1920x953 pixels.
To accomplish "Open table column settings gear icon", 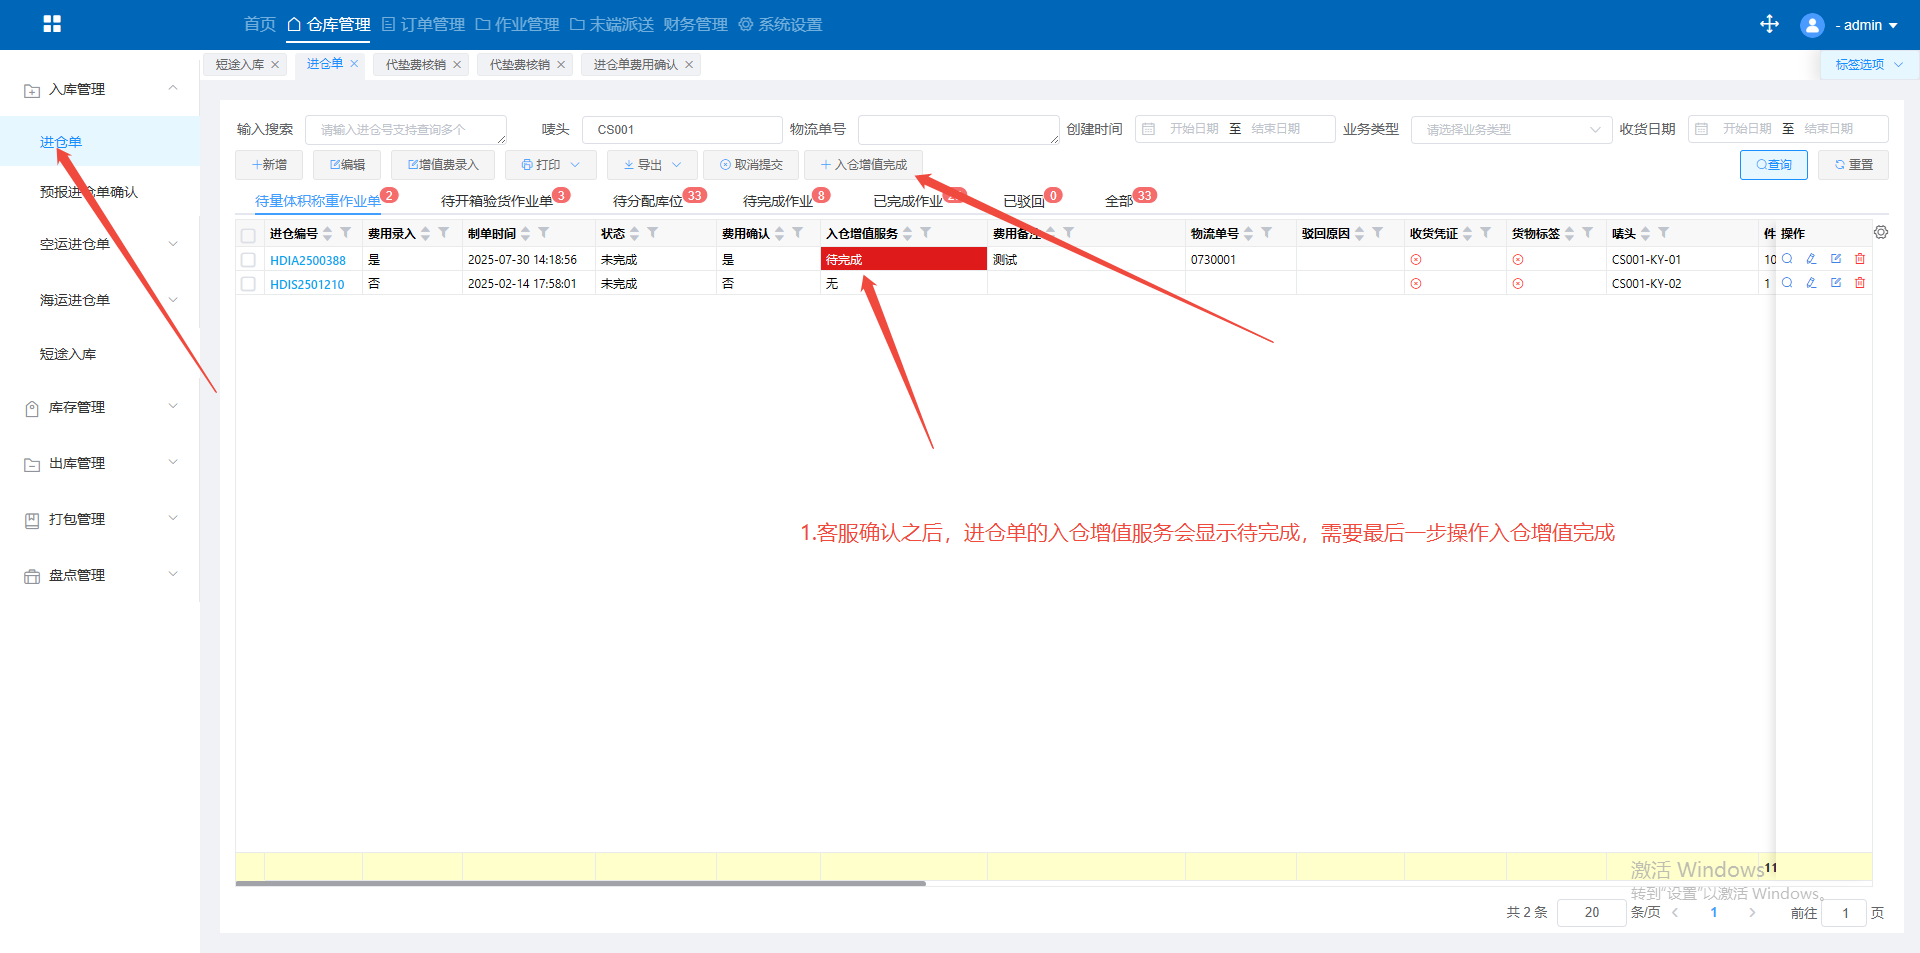I will pyautogui.click(x=1881, y=232).
